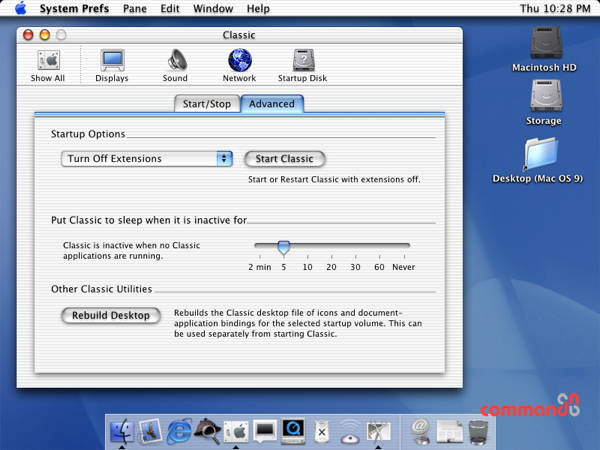Image resolution: width=600 pixels, height=450 pixels.
Task: Open the Turn Off Extensions dropdown
Action: click(x=147, y=158)
